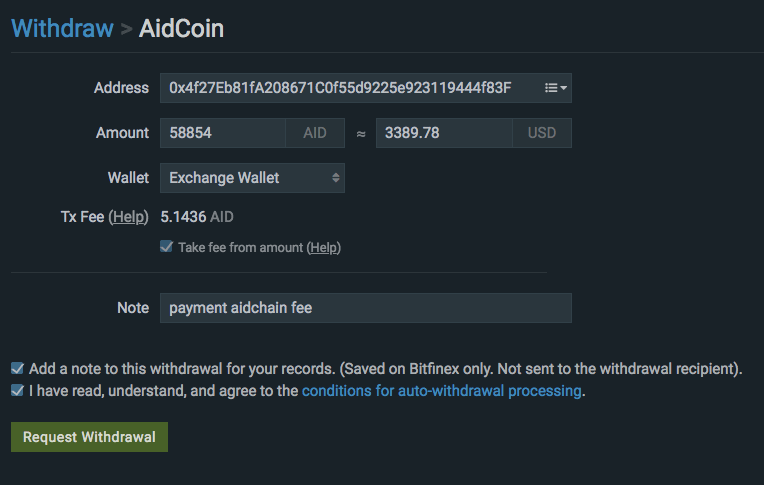Focus the Note text field

(x=365, y=308)
